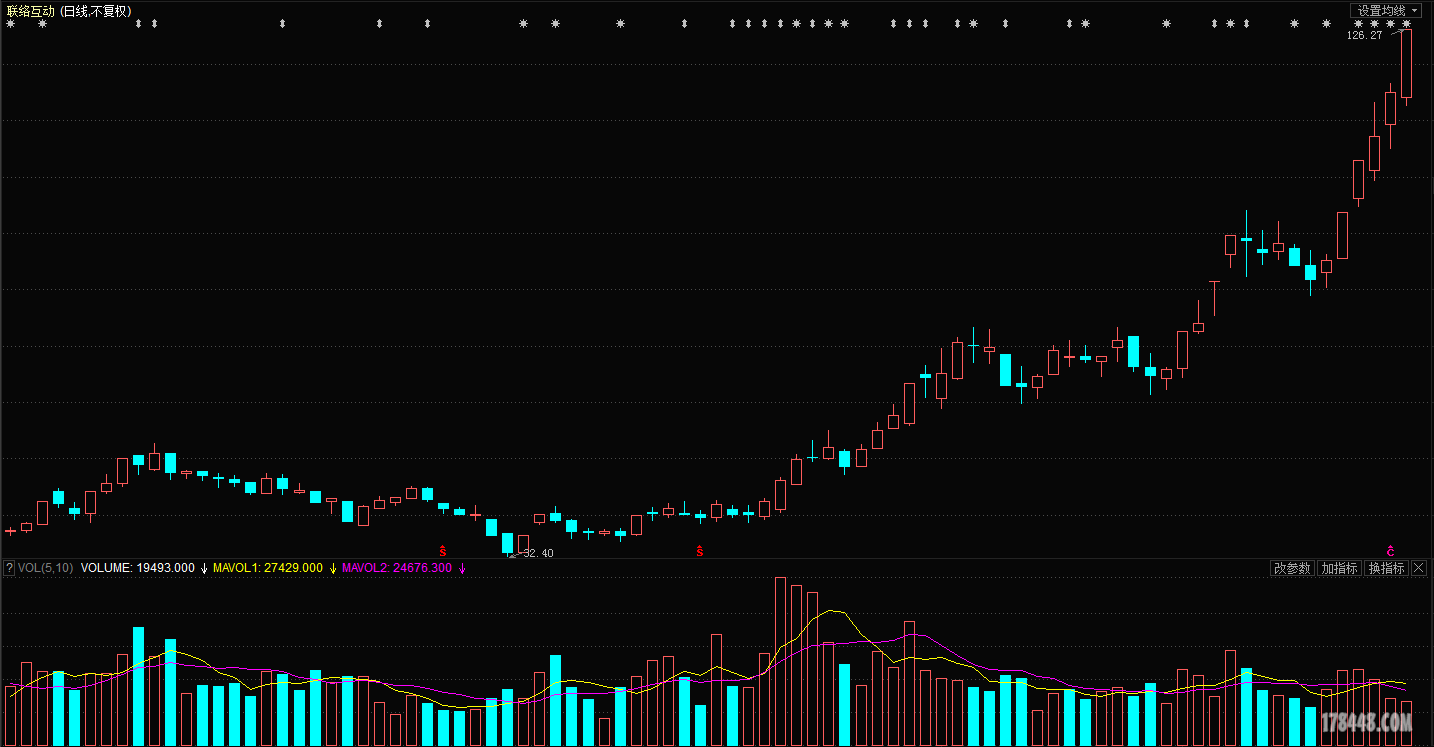Close the VOL indicator panel
Image resolution: width=1434 pixels, height=747 pixels.
click(x=1419, y=568)
